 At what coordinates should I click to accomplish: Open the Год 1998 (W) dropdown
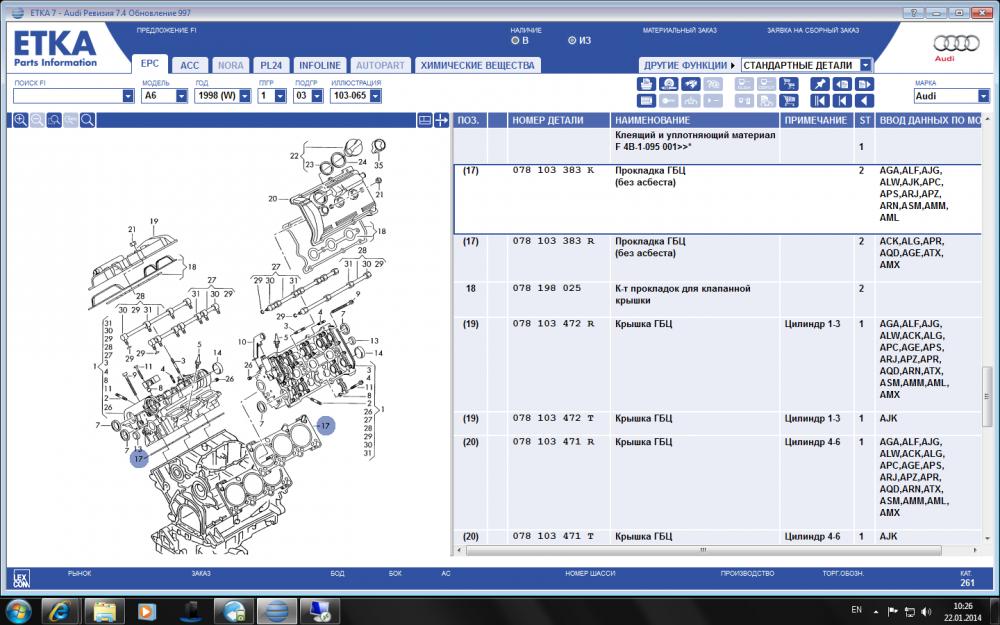click(243, 96)
